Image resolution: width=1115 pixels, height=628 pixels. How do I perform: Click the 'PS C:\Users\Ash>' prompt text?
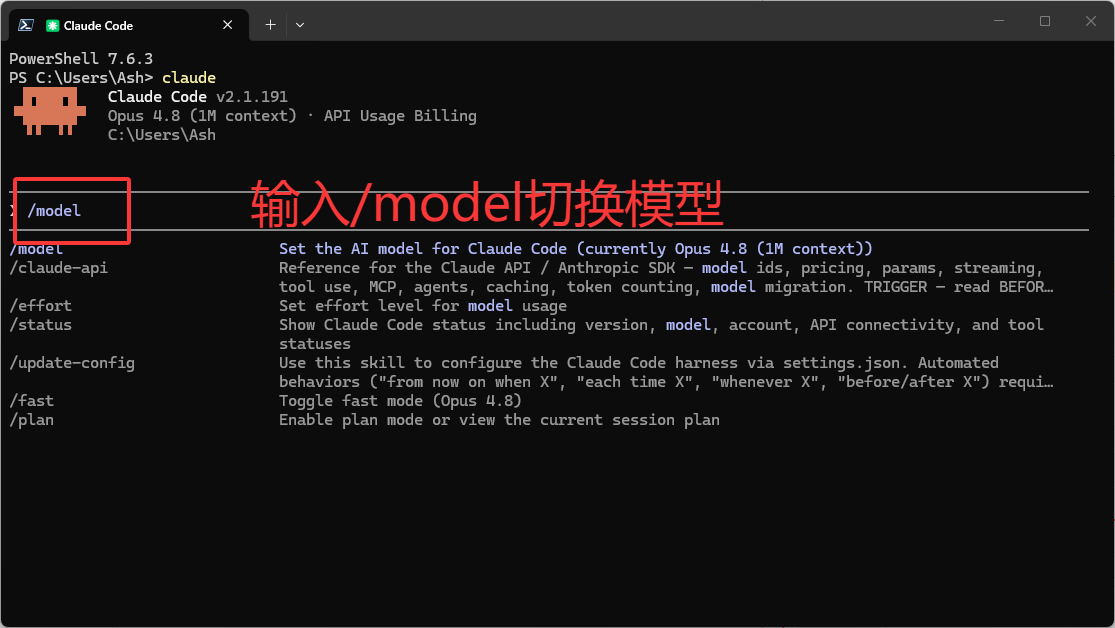coord(81,78)
